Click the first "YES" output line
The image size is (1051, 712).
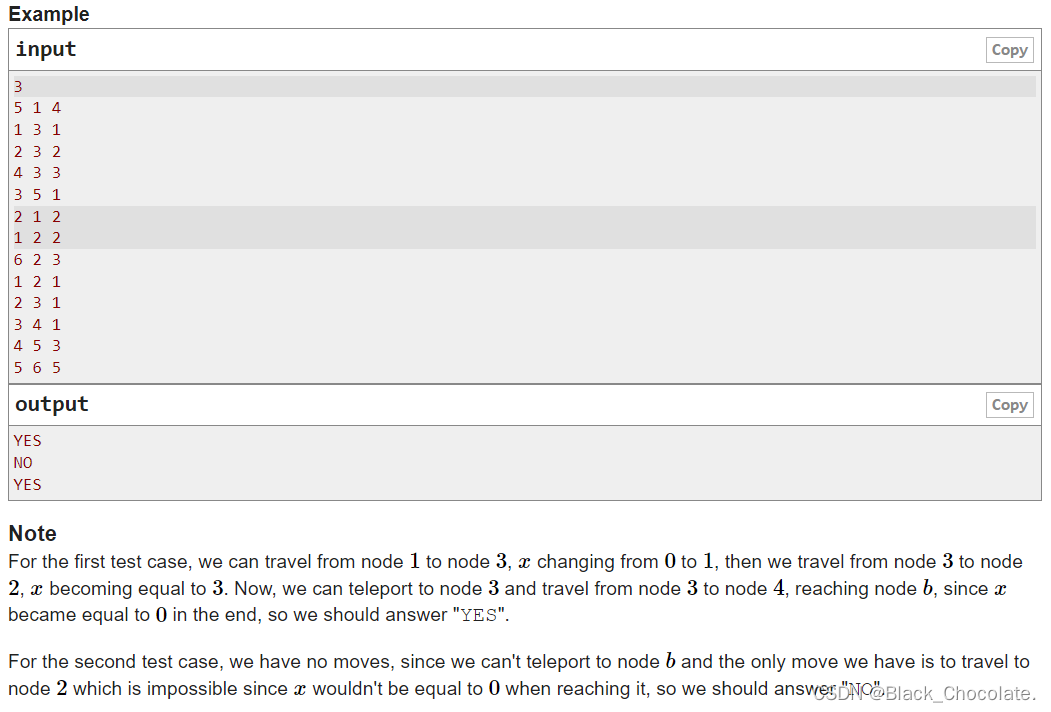click(28, 441)
